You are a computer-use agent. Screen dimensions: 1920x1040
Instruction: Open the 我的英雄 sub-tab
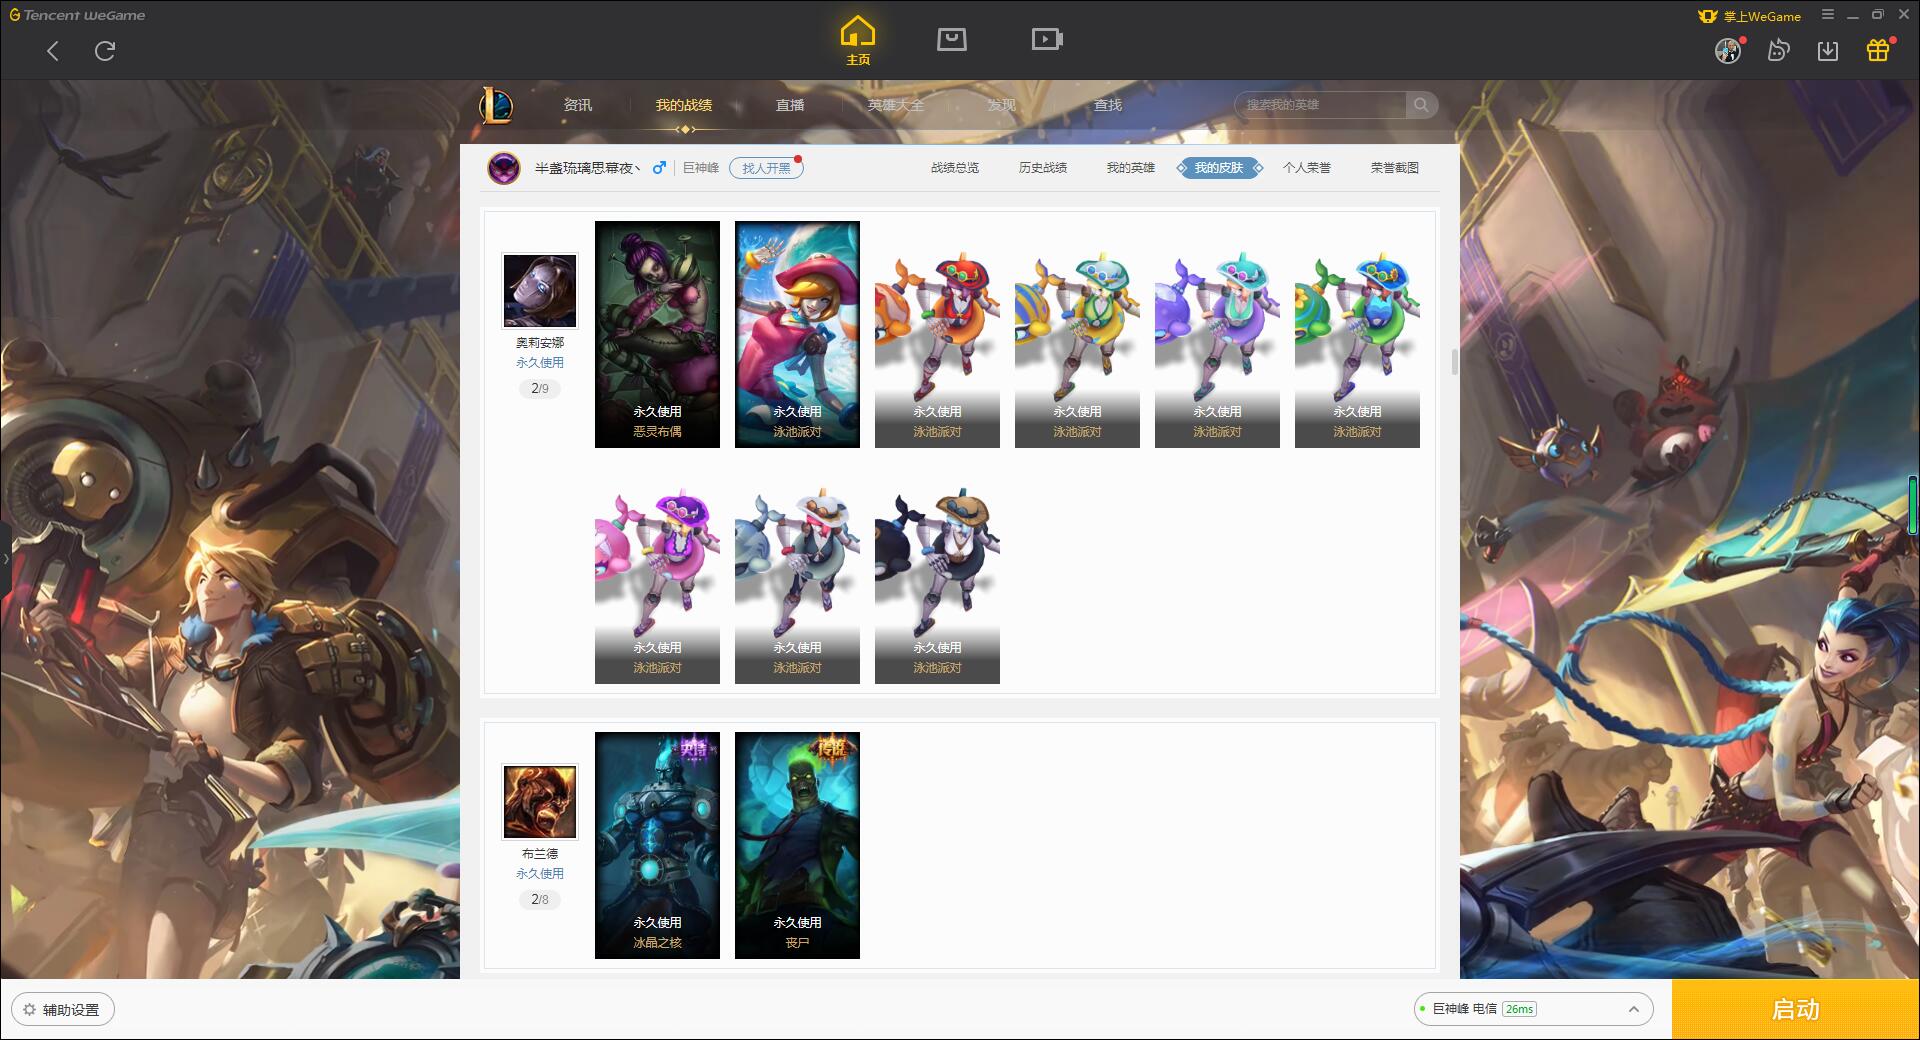pos(1131,168)
